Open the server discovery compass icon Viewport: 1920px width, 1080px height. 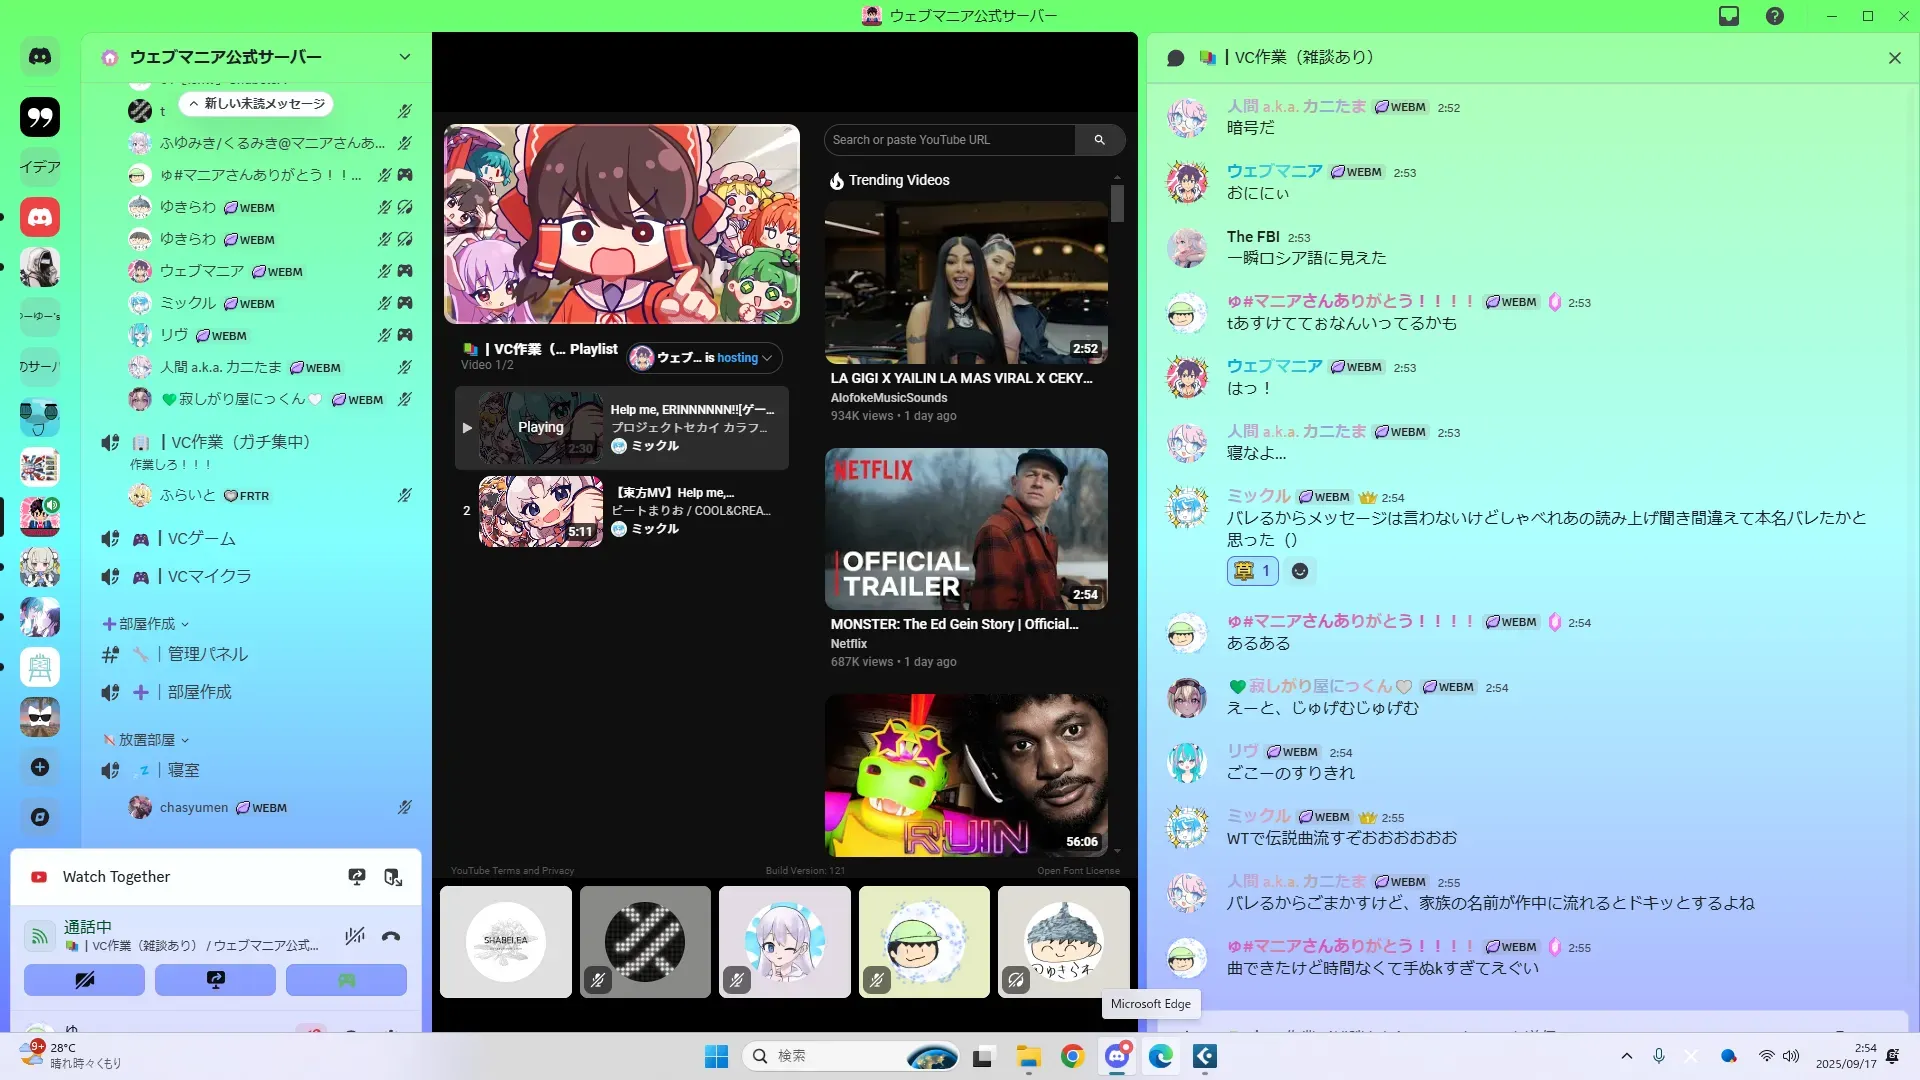(40, 817)
